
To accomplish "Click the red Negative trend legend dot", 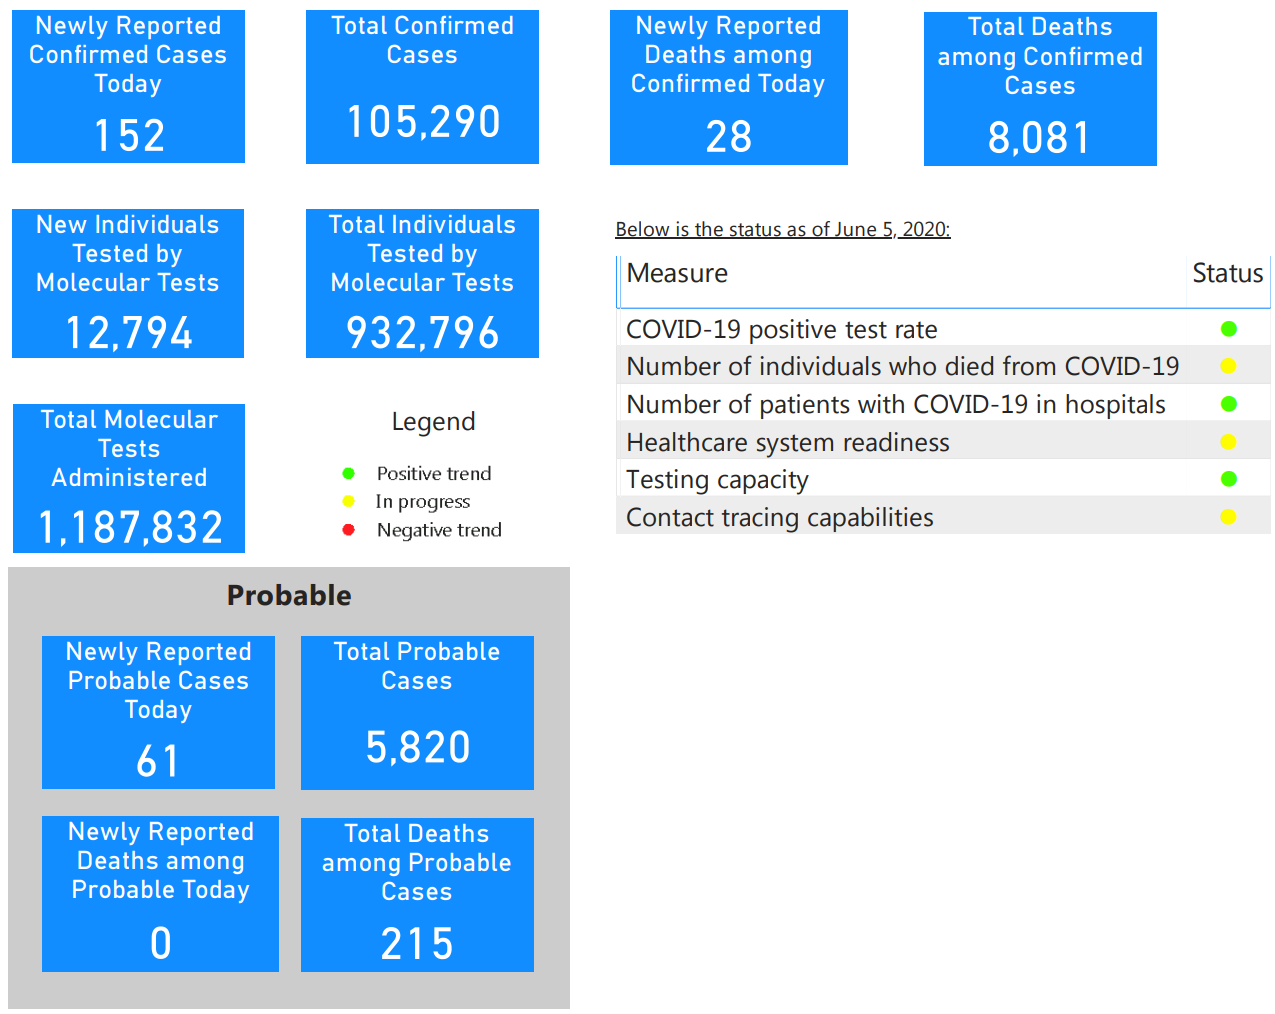I will 348,529.
